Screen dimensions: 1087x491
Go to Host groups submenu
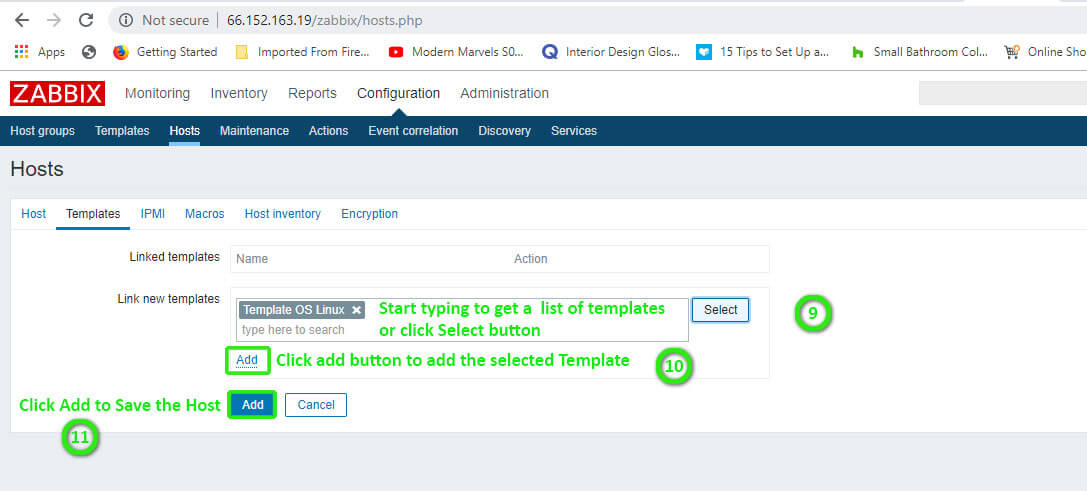pos(42,131)
